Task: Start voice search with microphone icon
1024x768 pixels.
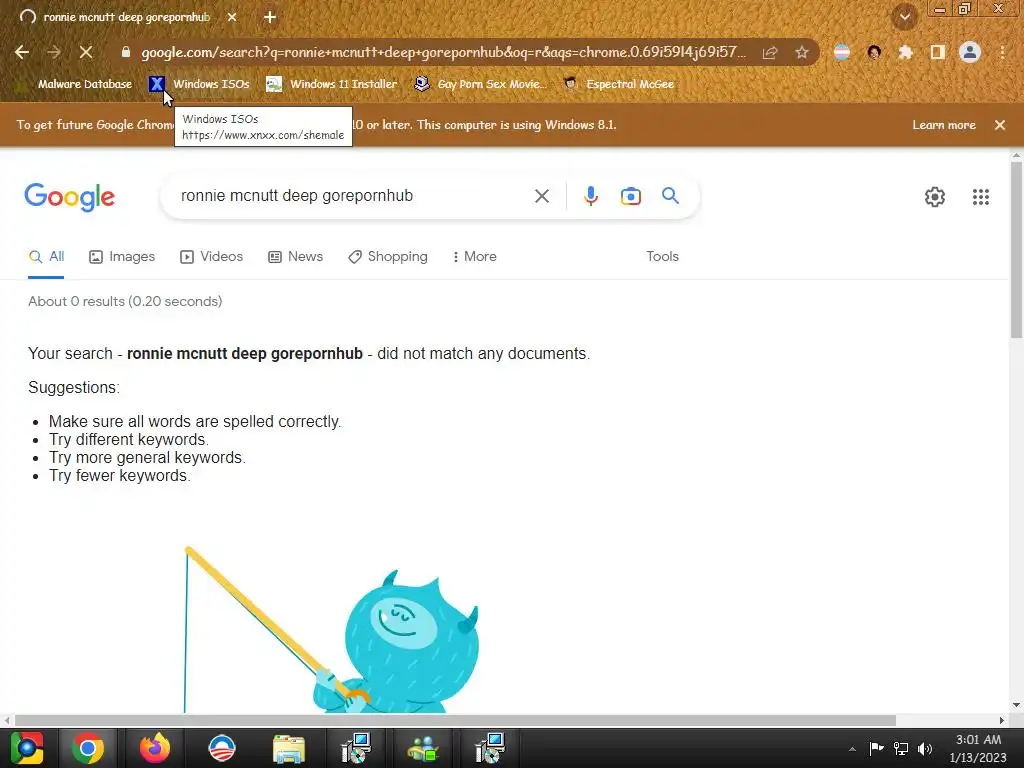Action: [590, 196]
